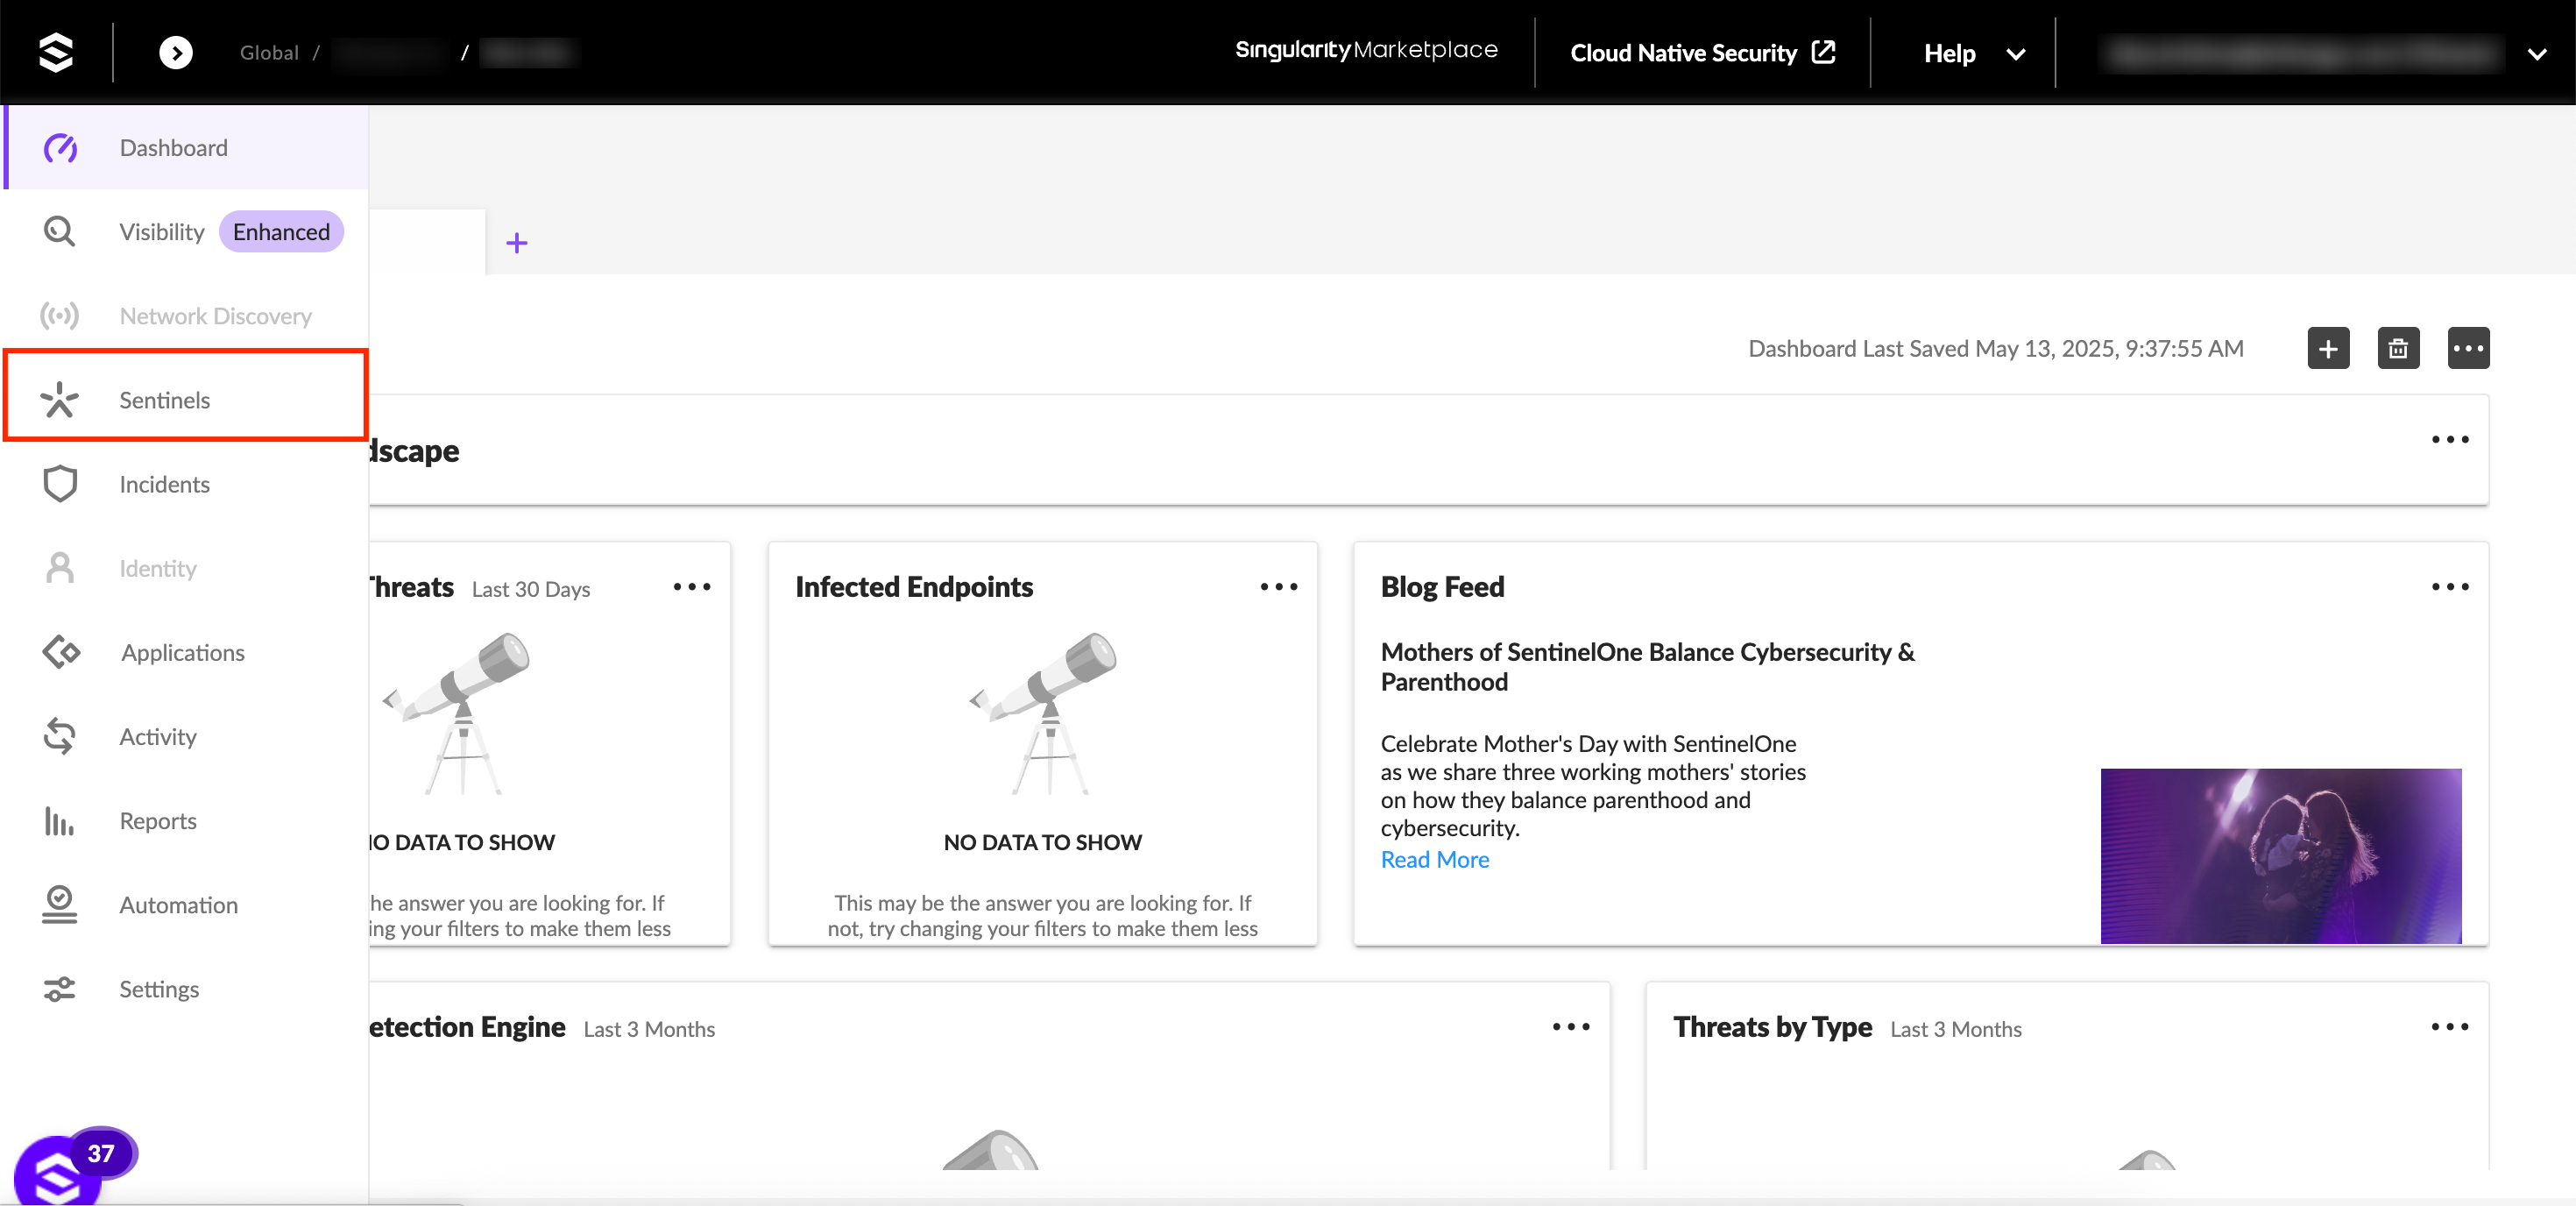Click the Visibility magnifier icon
Screen dimensions: 2576x1206
pyautogui.click(x=59, y=232)
